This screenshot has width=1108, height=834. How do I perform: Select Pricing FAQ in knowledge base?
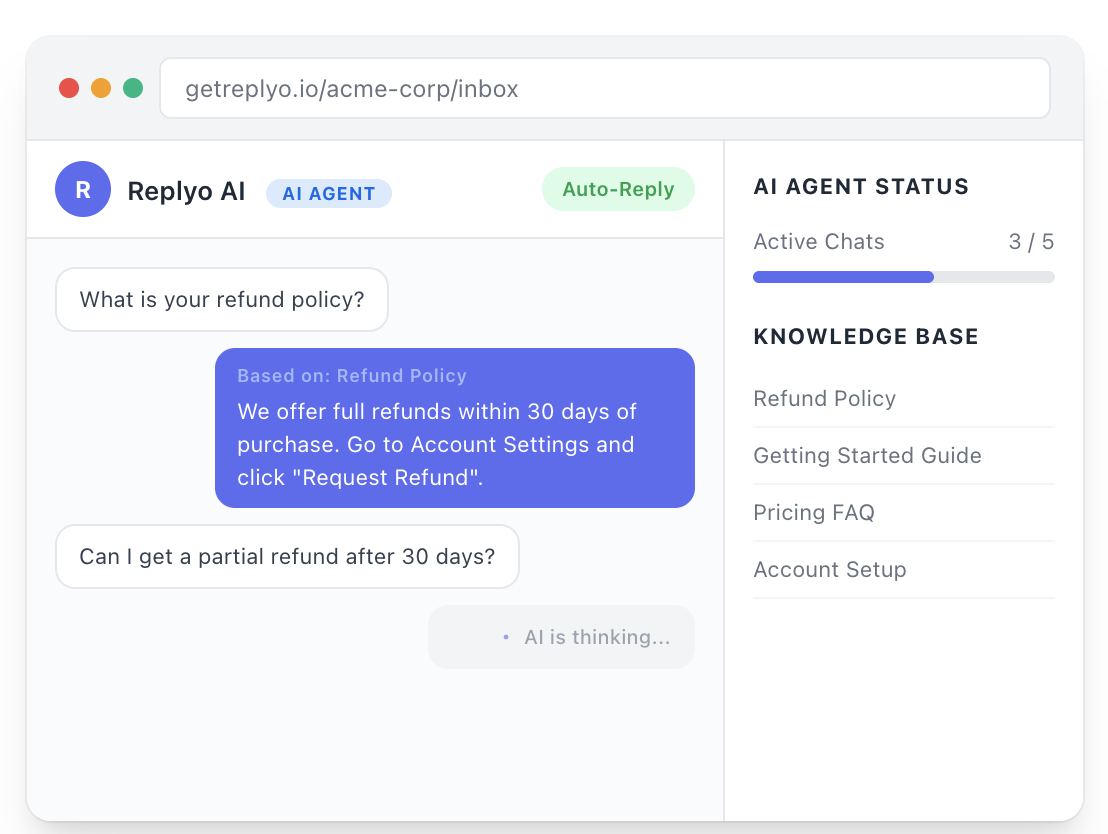814,512
